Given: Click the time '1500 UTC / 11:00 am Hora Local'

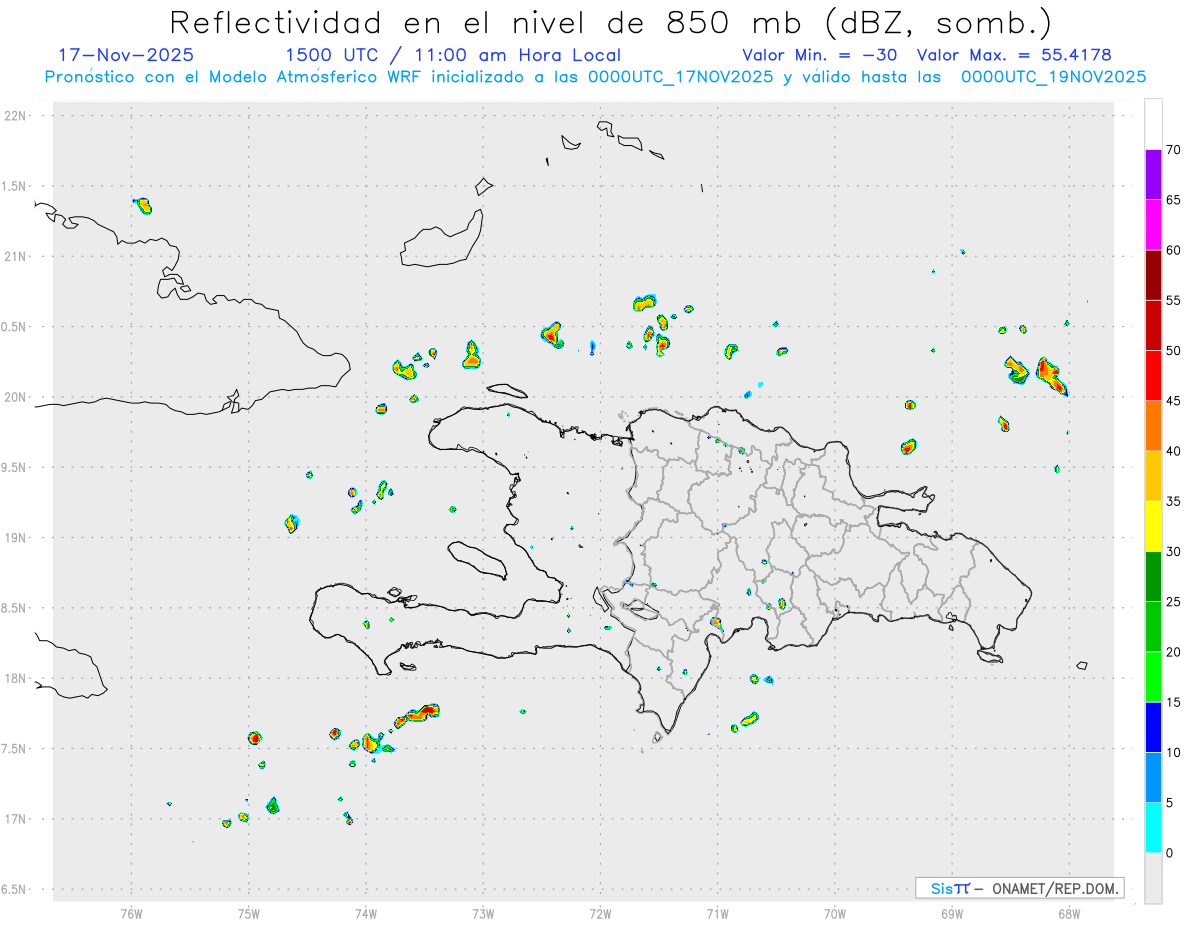Looking at the screenshot, I should pos(453,55).
